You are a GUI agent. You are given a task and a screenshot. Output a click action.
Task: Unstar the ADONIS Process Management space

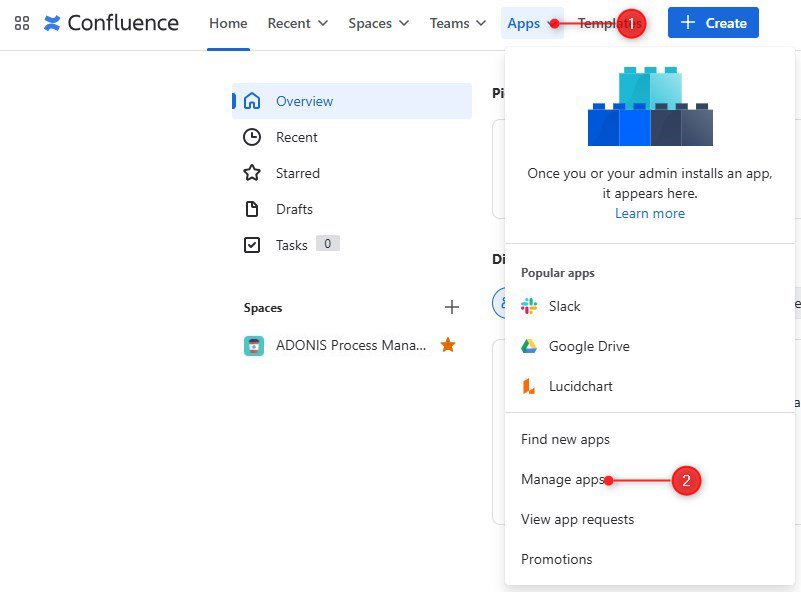448,345
